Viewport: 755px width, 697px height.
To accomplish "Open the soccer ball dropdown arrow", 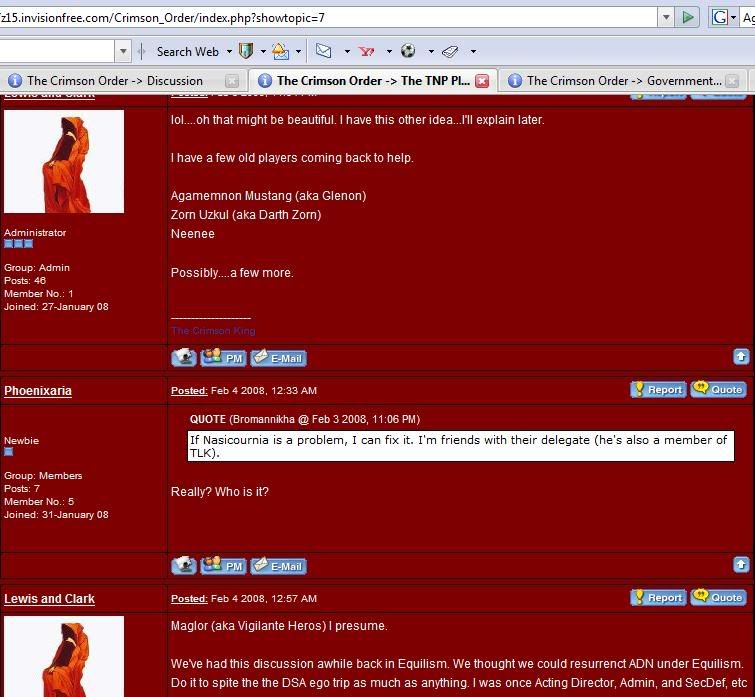I will [431, 52].
